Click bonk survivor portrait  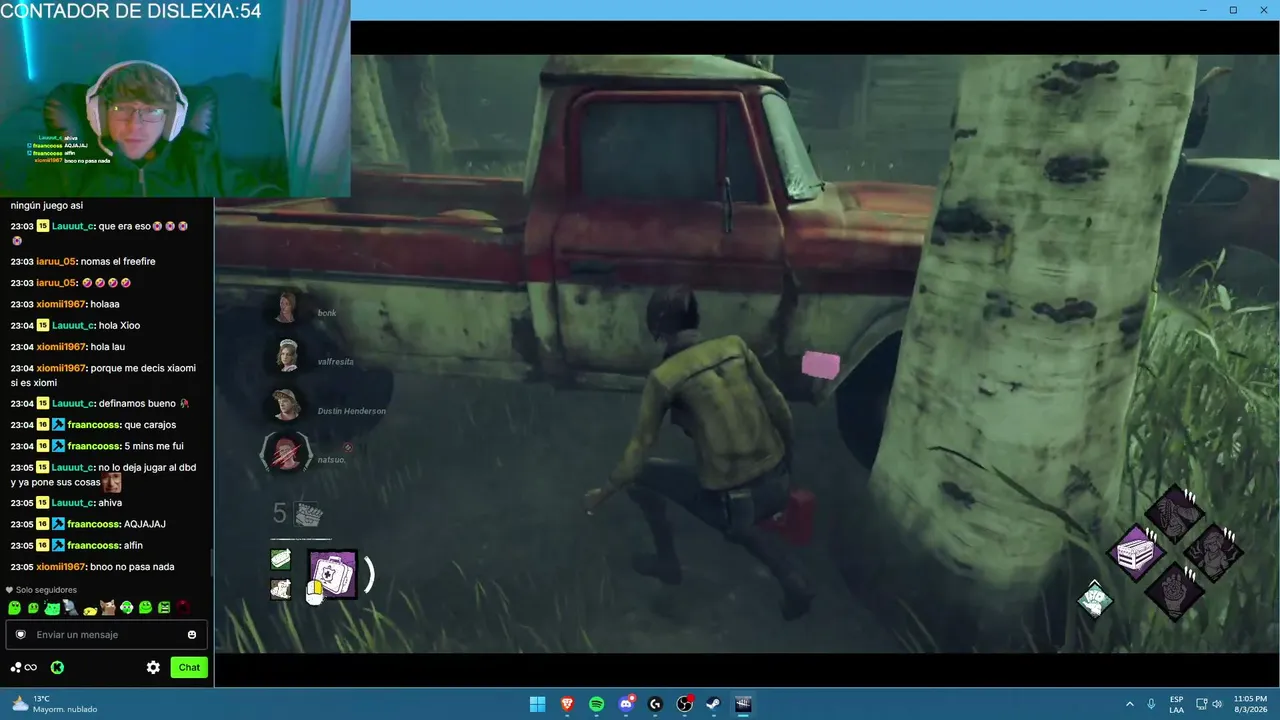(287, 308)
